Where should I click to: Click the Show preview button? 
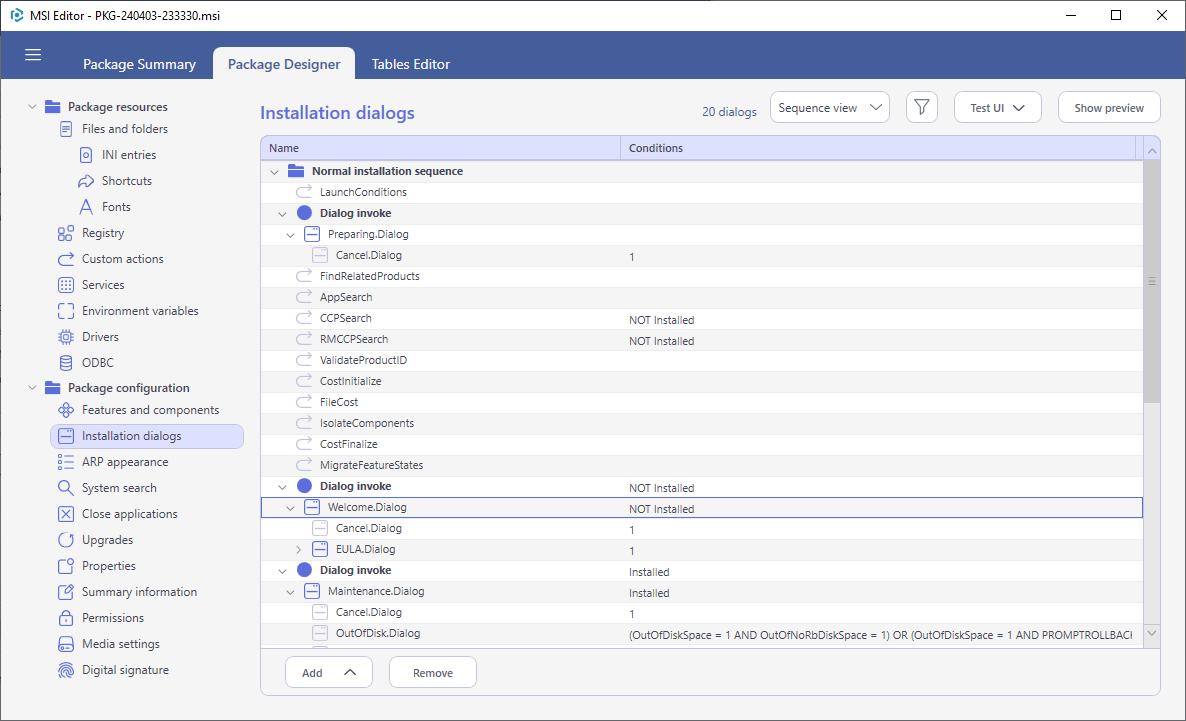click(1109, 107)
